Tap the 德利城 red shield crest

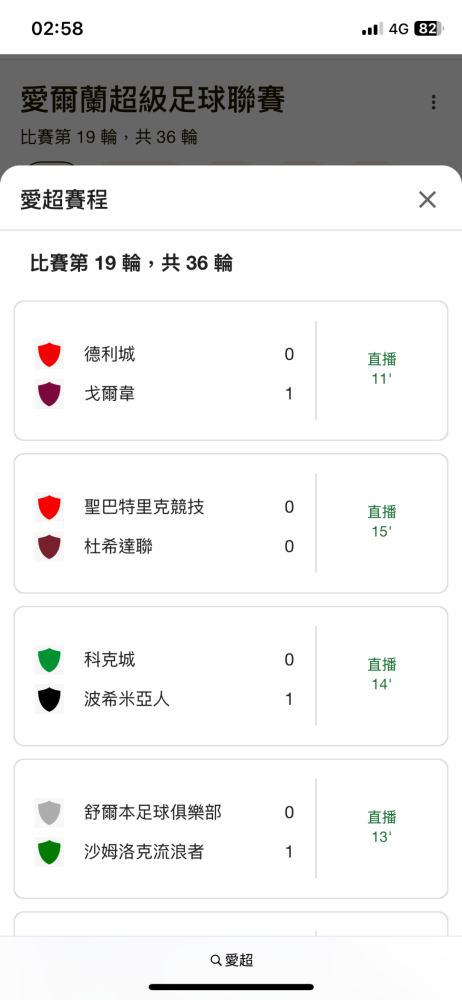click(x=49, y=355)
